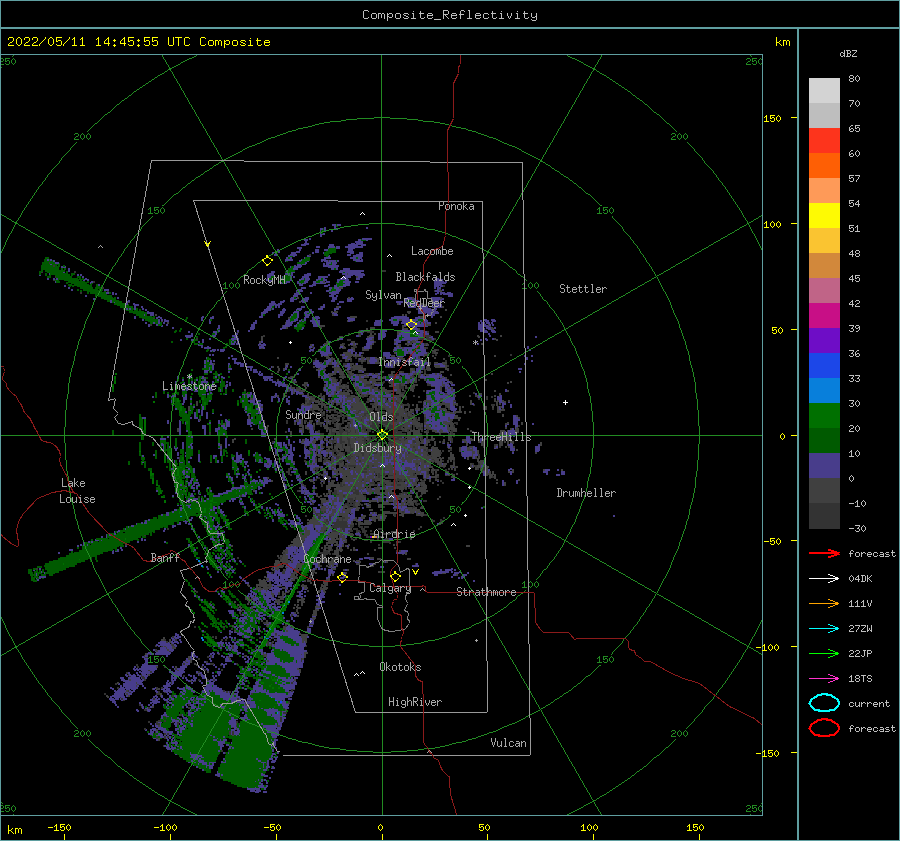Select the orange 111V arrow icon
The image size is (900, 841).
pyautogui.click(x=824, y=603)
